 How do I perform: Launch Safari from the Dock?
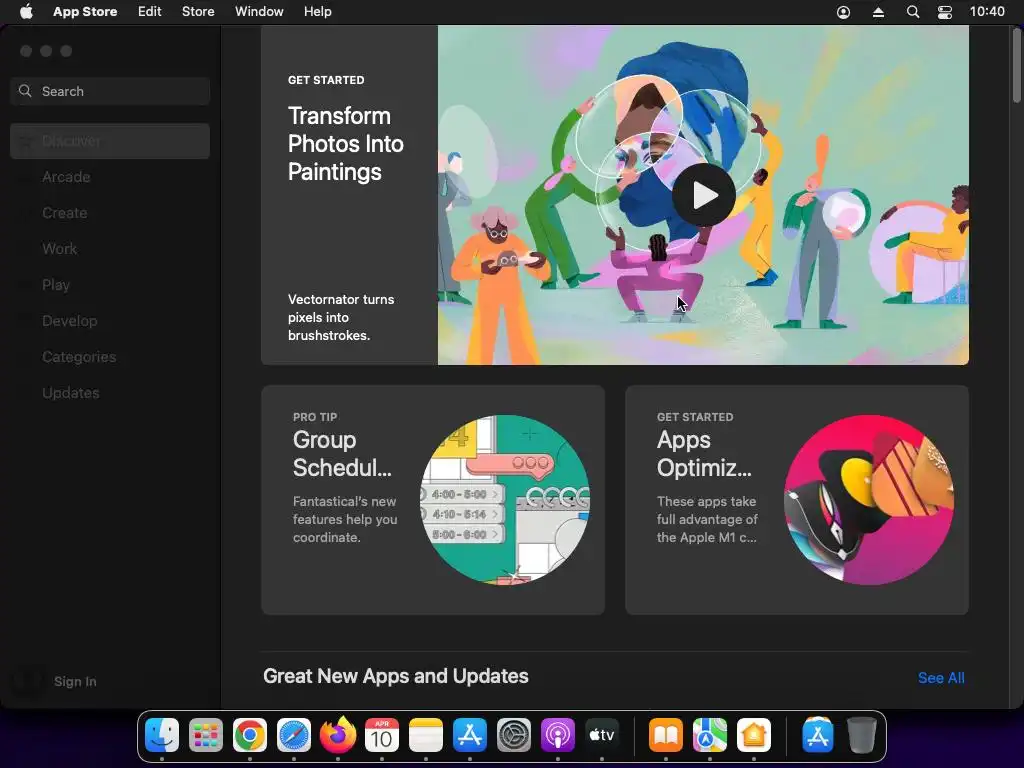click(x=294, y=735)
